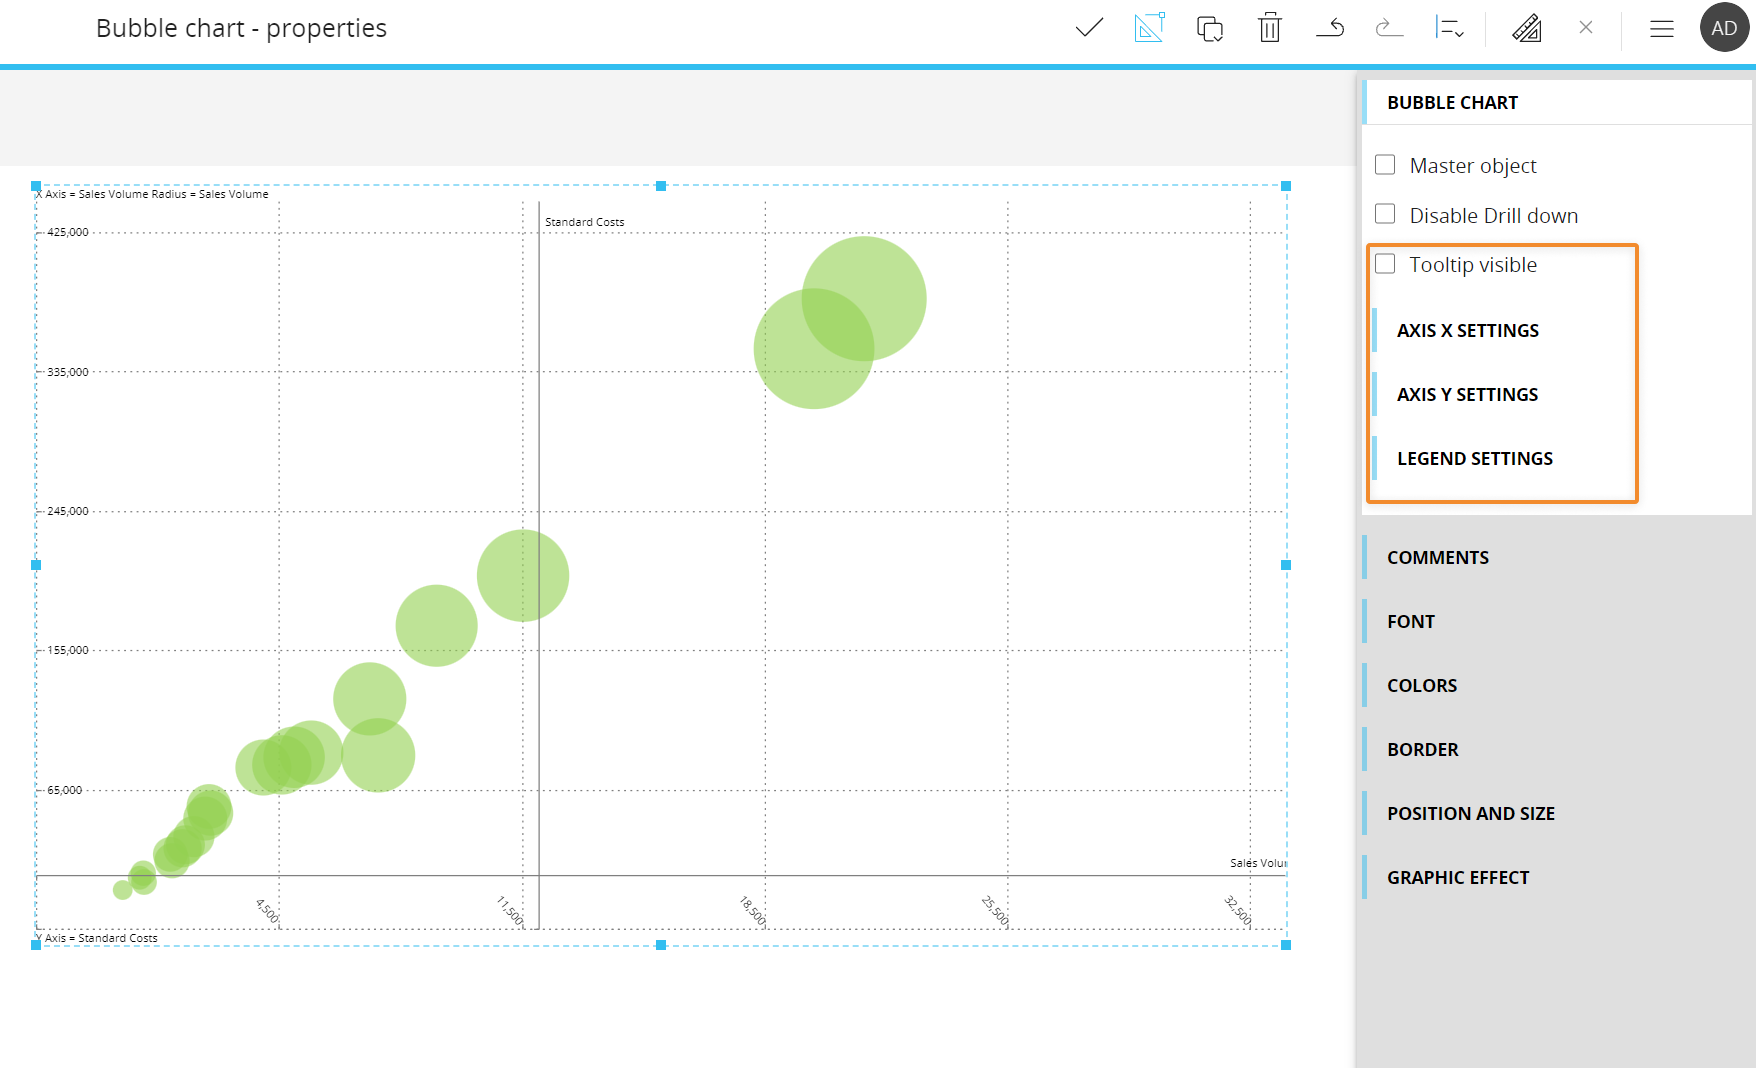
Task: Click the Graphic Effect heading
Action: pos(1457,878)
